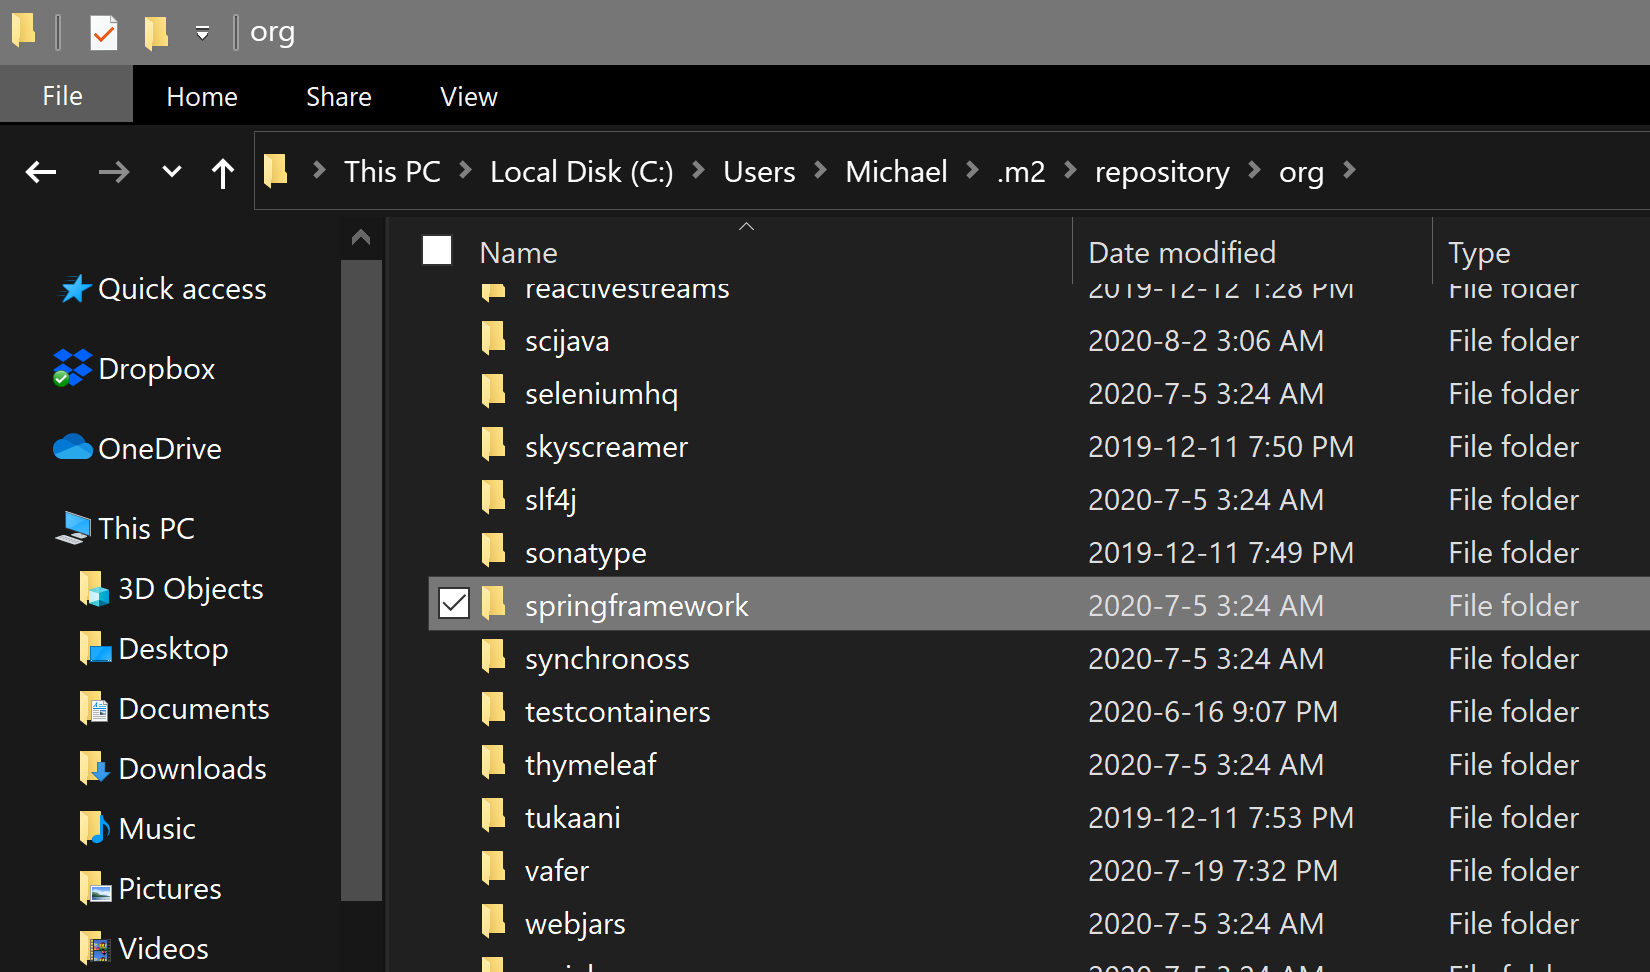This screenshot has height=972, width=1650.
Task: Select the vafer folder icon
Action: click(494, 868)
